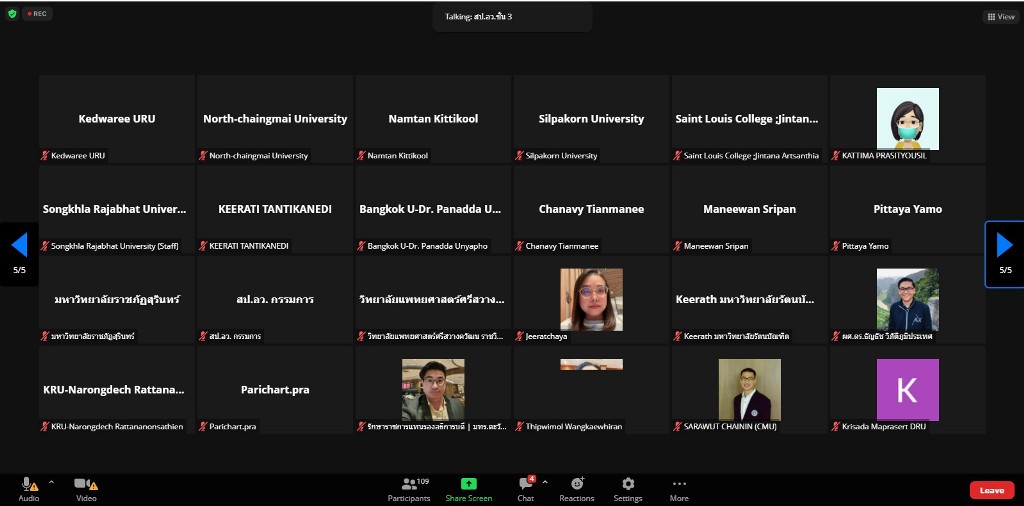Click right arrow for next gallery page
The height and width of the screenshot is (506, 1024).
coord(1005,246)
